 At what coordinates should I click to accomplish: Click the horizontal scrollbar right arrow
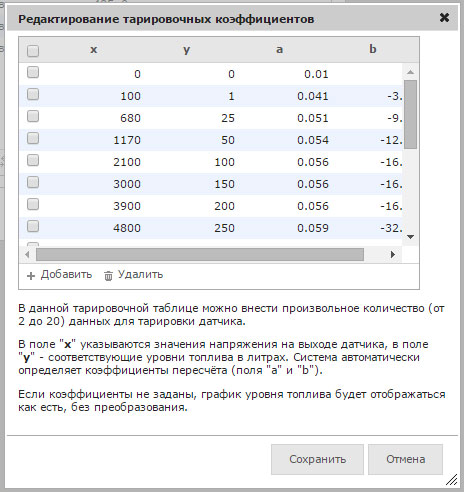coord(393,255)
